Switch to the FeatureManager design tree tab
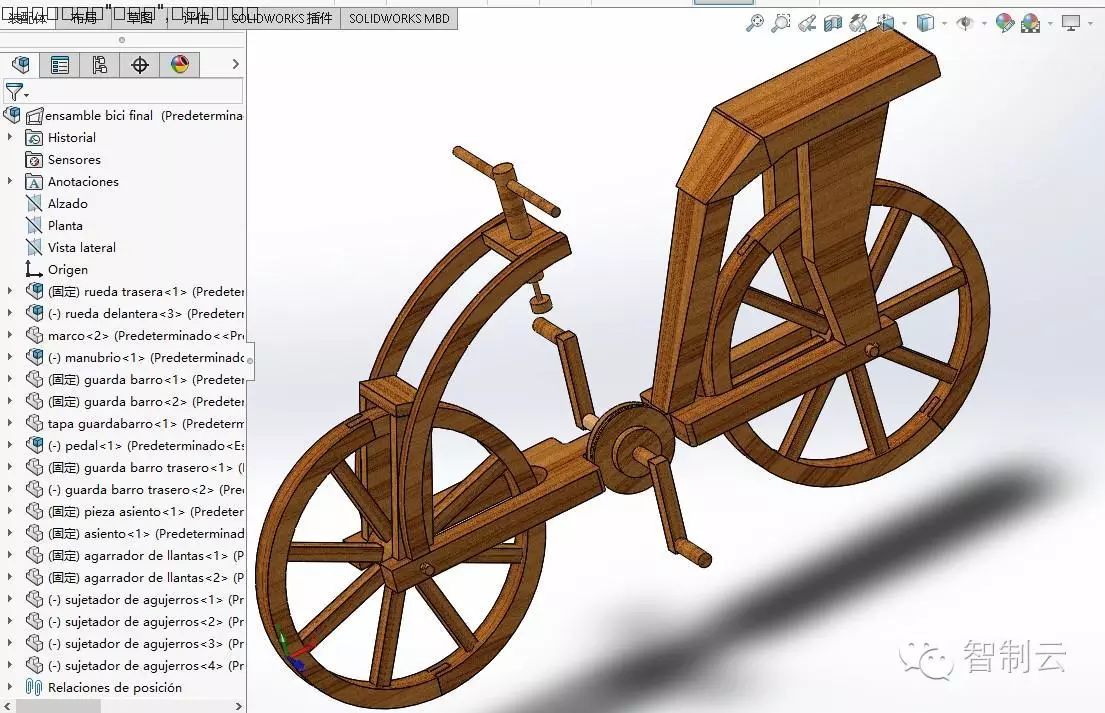This screenshot has height=713, width=1105. pos(20,65)
